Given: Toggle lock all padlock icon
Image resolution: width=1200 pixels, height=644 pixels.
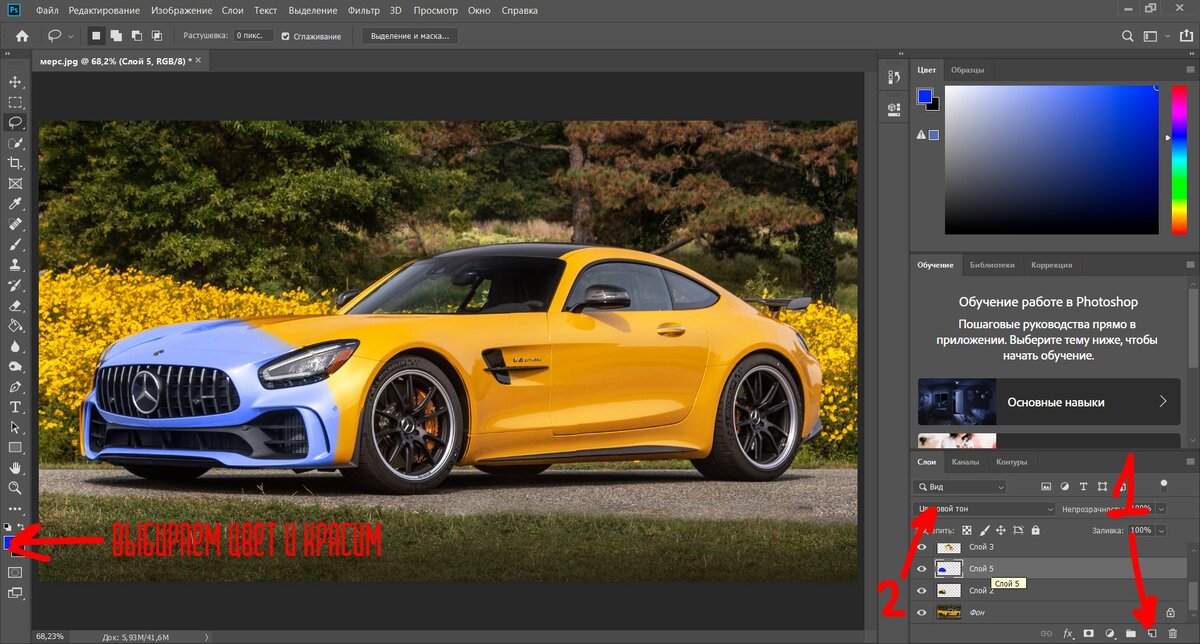Looking at the screenshot, I should coord(1037,530).
